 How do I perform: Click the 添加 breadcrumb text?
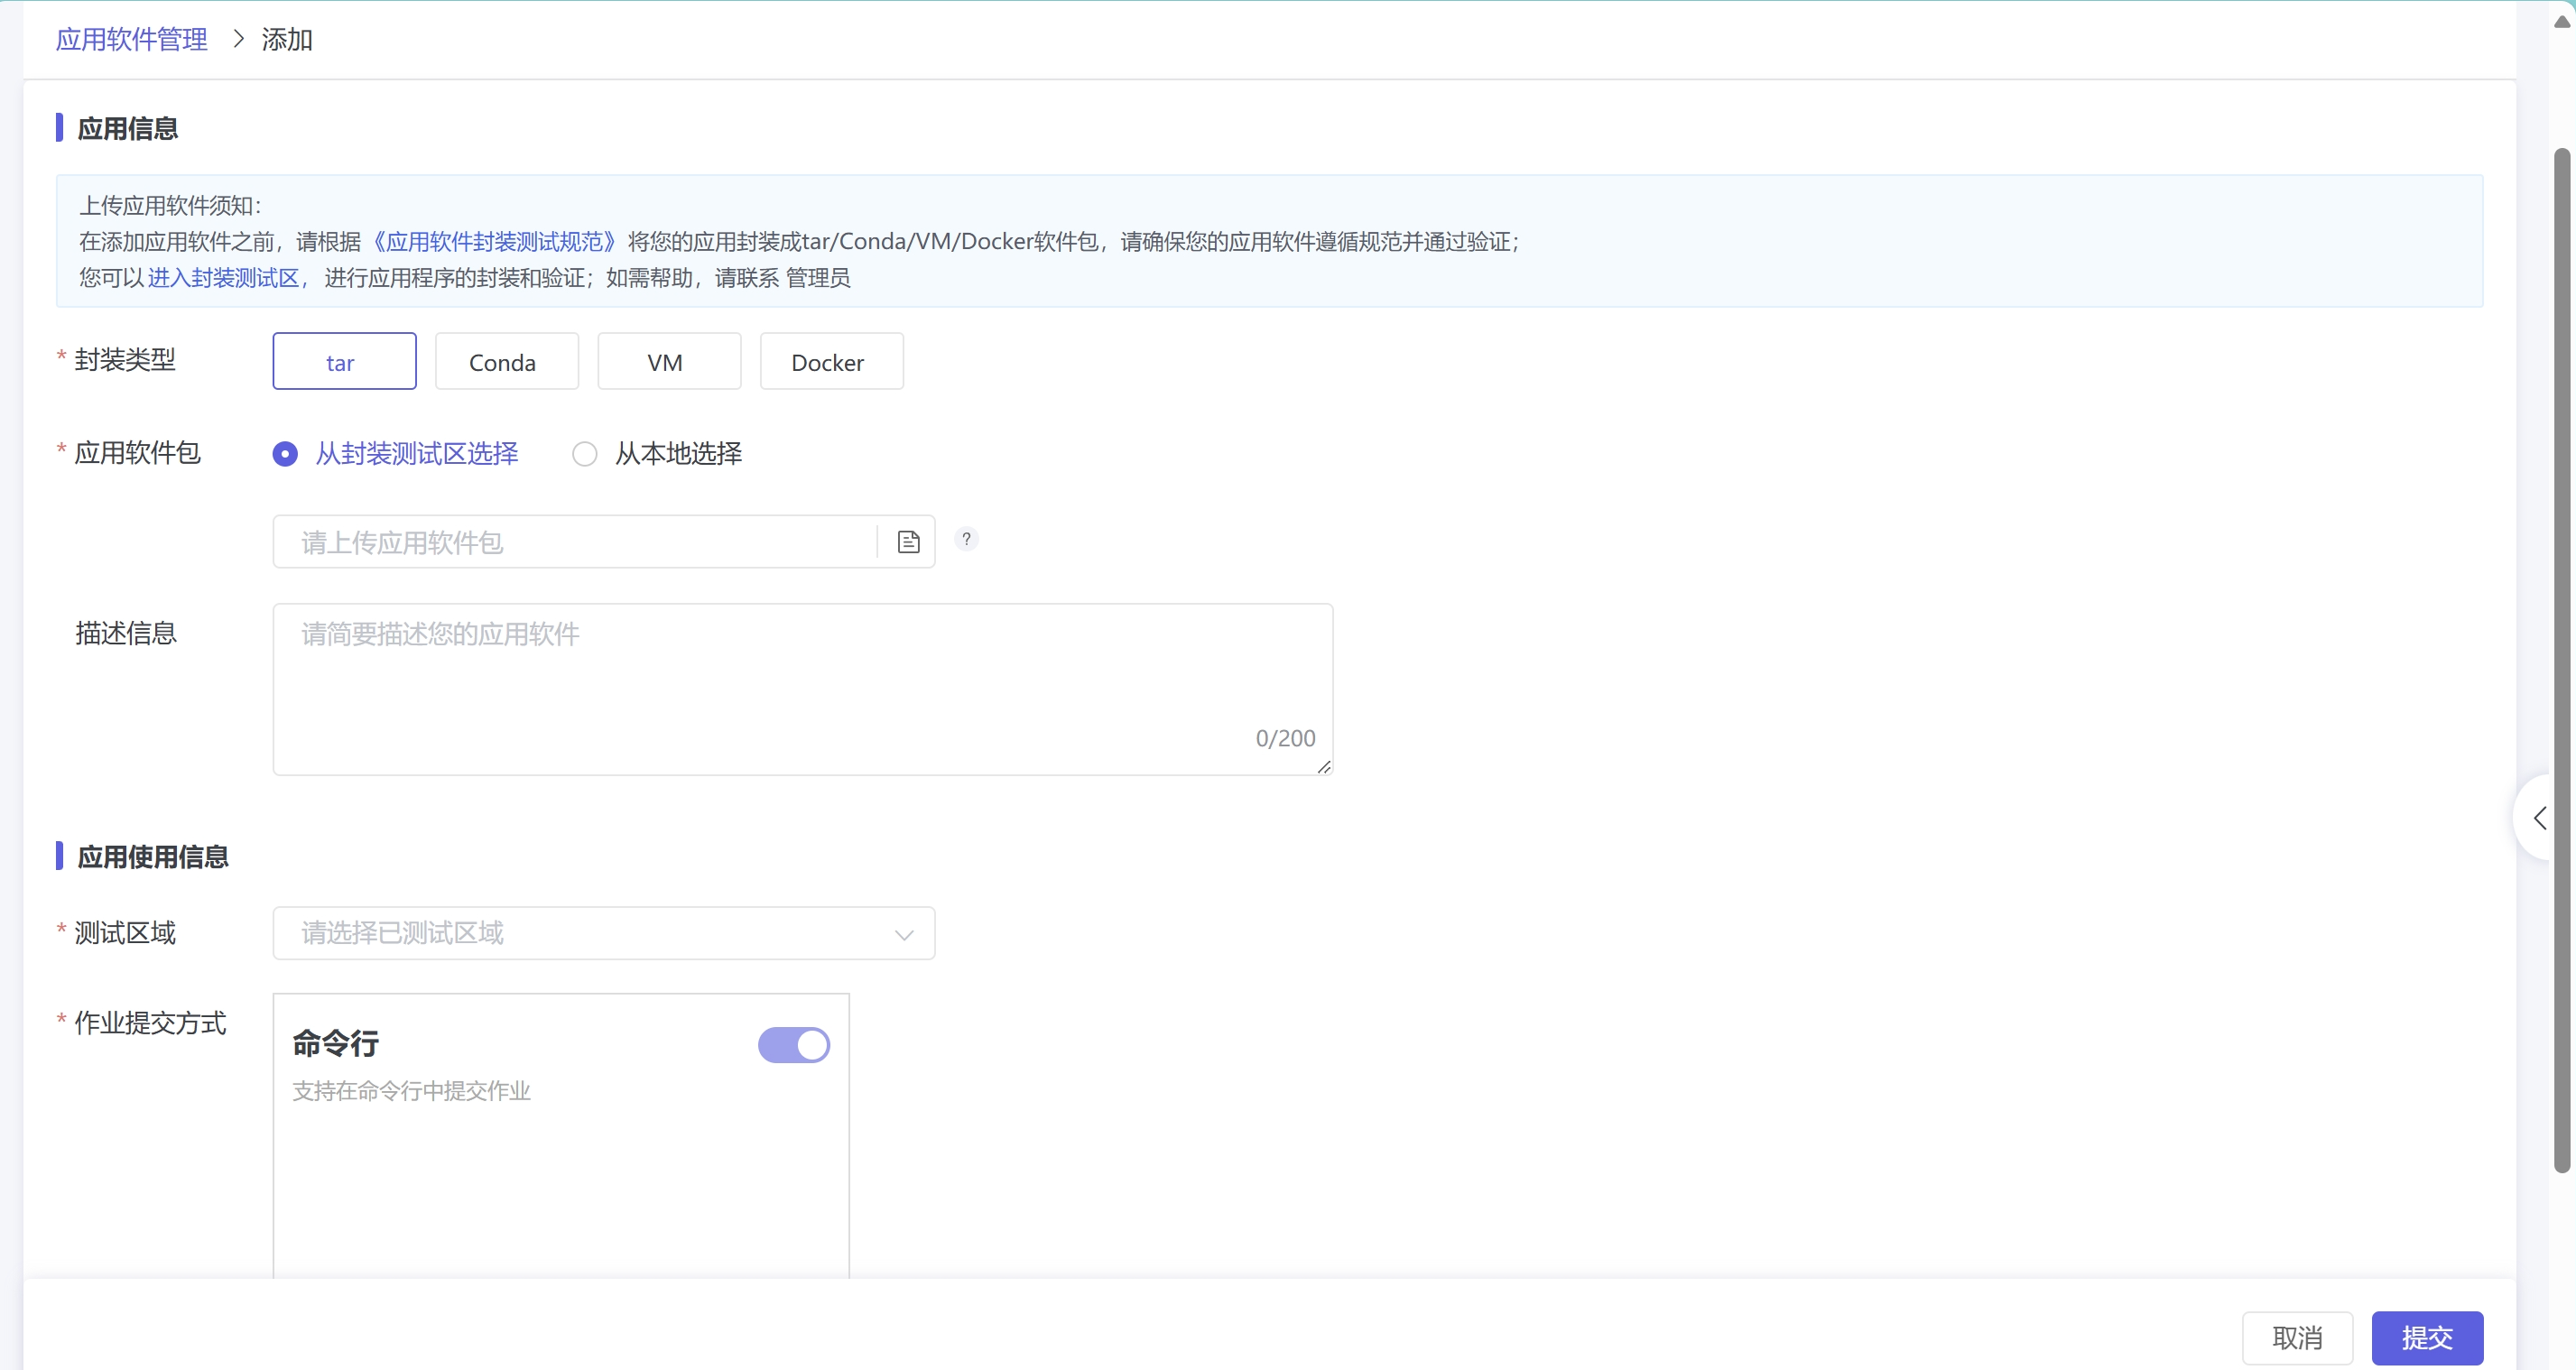click(287, 39)
